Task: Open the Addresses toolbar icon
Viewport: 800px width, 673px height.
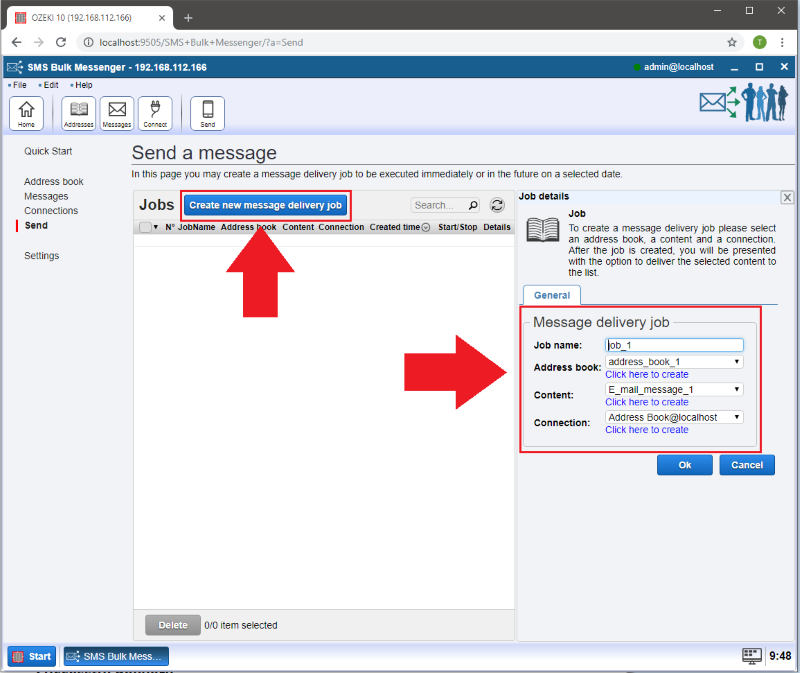Action: [x=78, y=113]
